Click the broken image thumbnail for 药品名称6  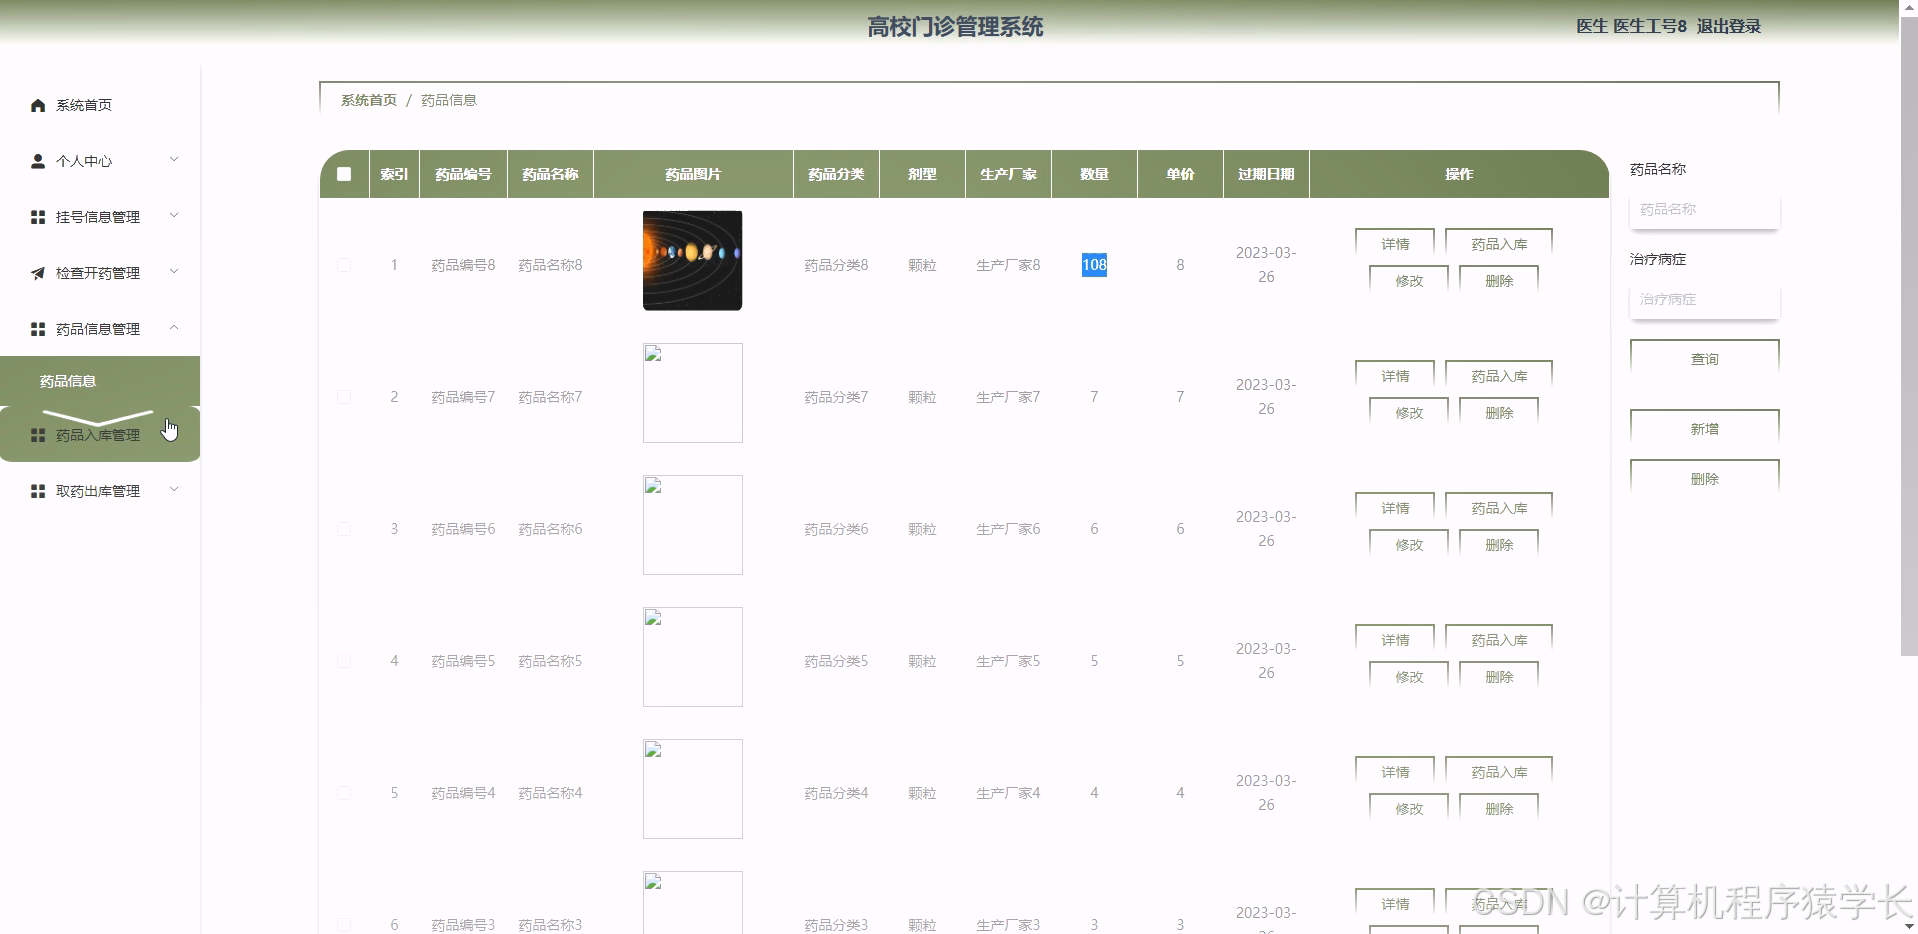pos(693,525)
